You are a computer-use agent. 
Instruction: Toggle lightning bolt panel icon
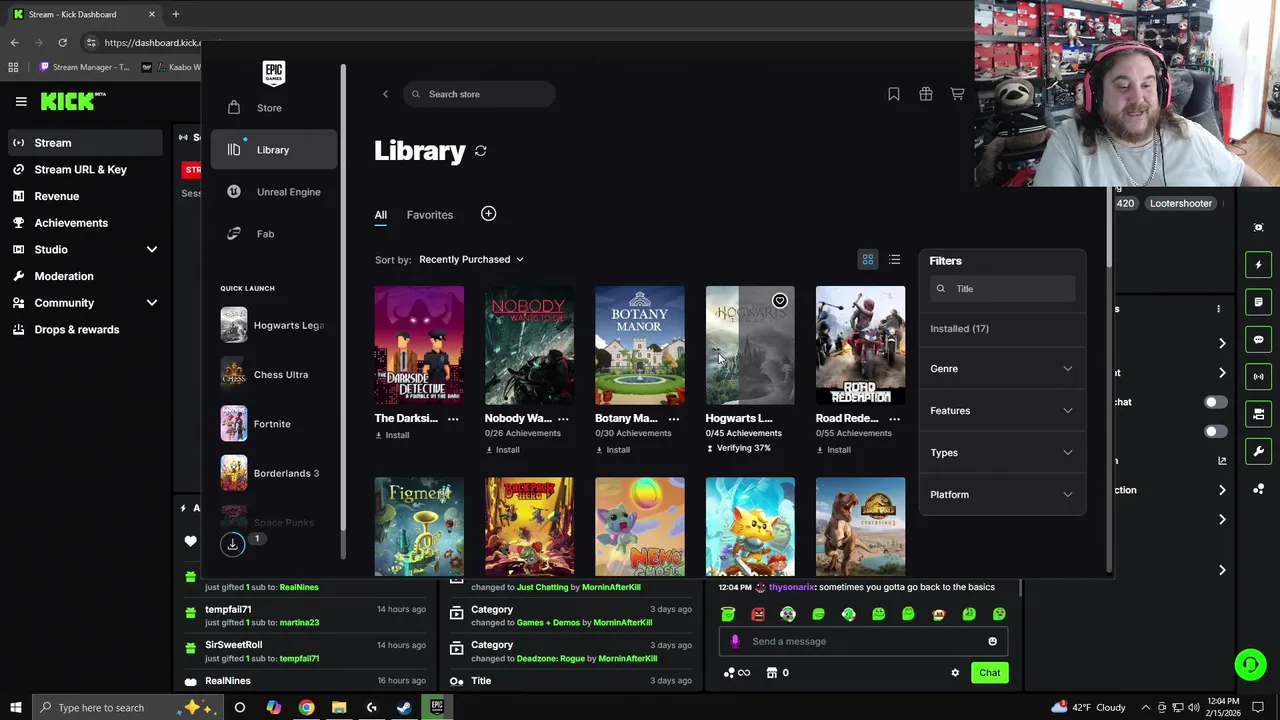[1259, 265]
